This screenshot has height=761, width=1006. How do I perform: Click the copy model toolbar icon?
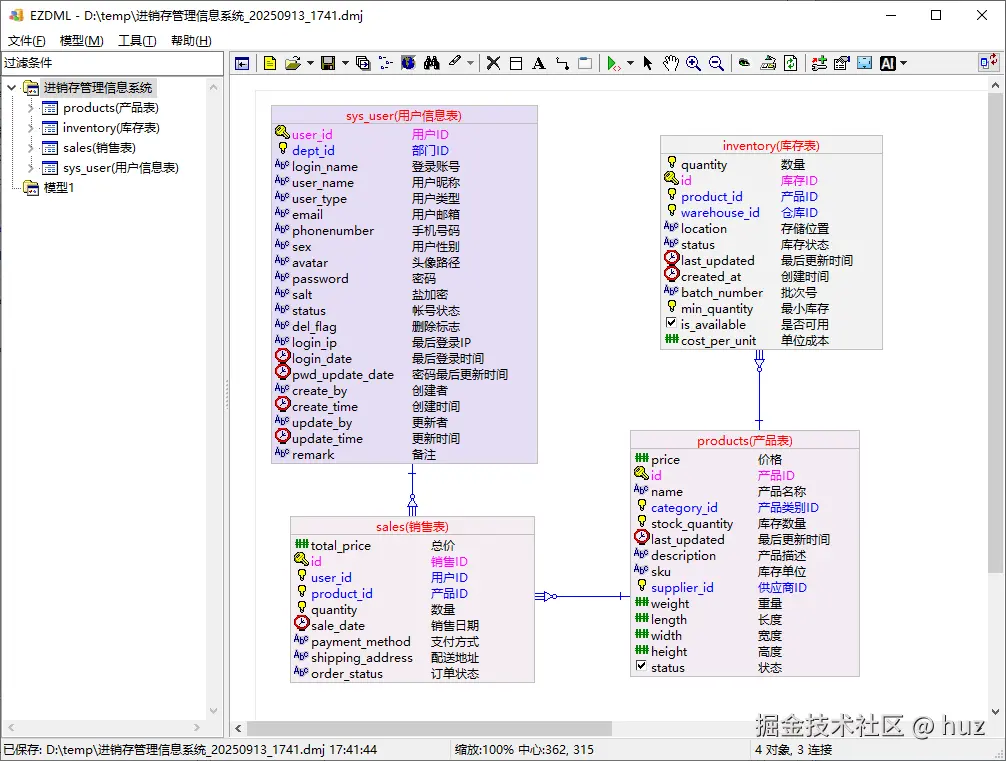click(362, 63)
